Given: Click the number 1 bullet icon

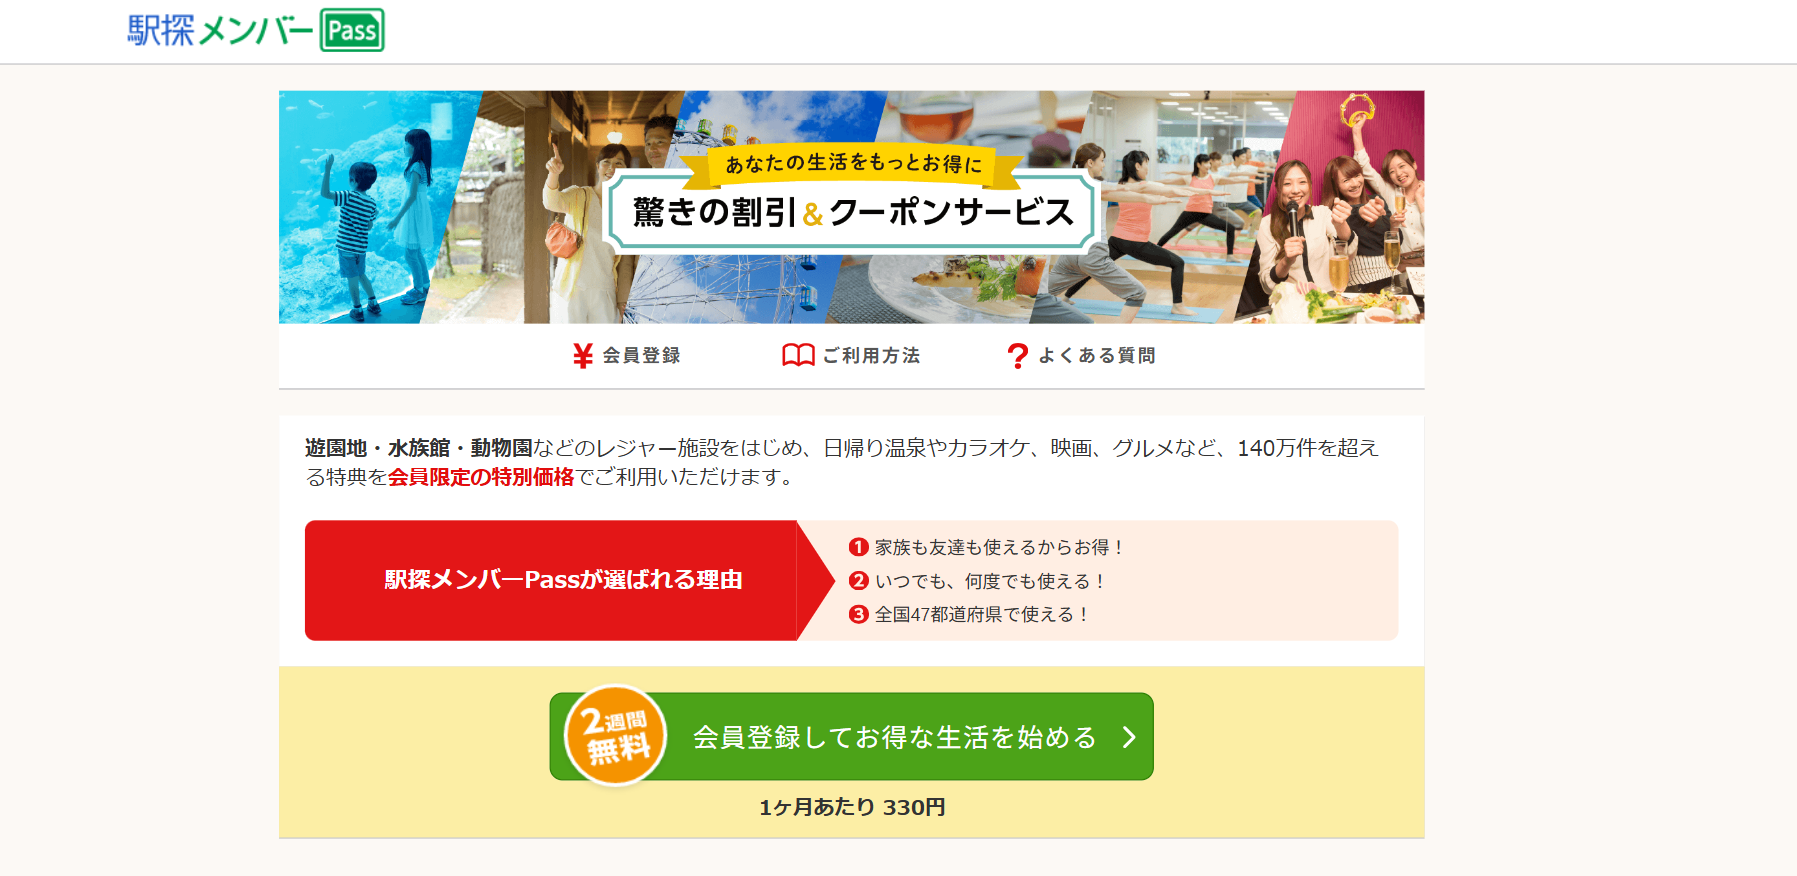Looking at the screenshot, I should [858, 547].
